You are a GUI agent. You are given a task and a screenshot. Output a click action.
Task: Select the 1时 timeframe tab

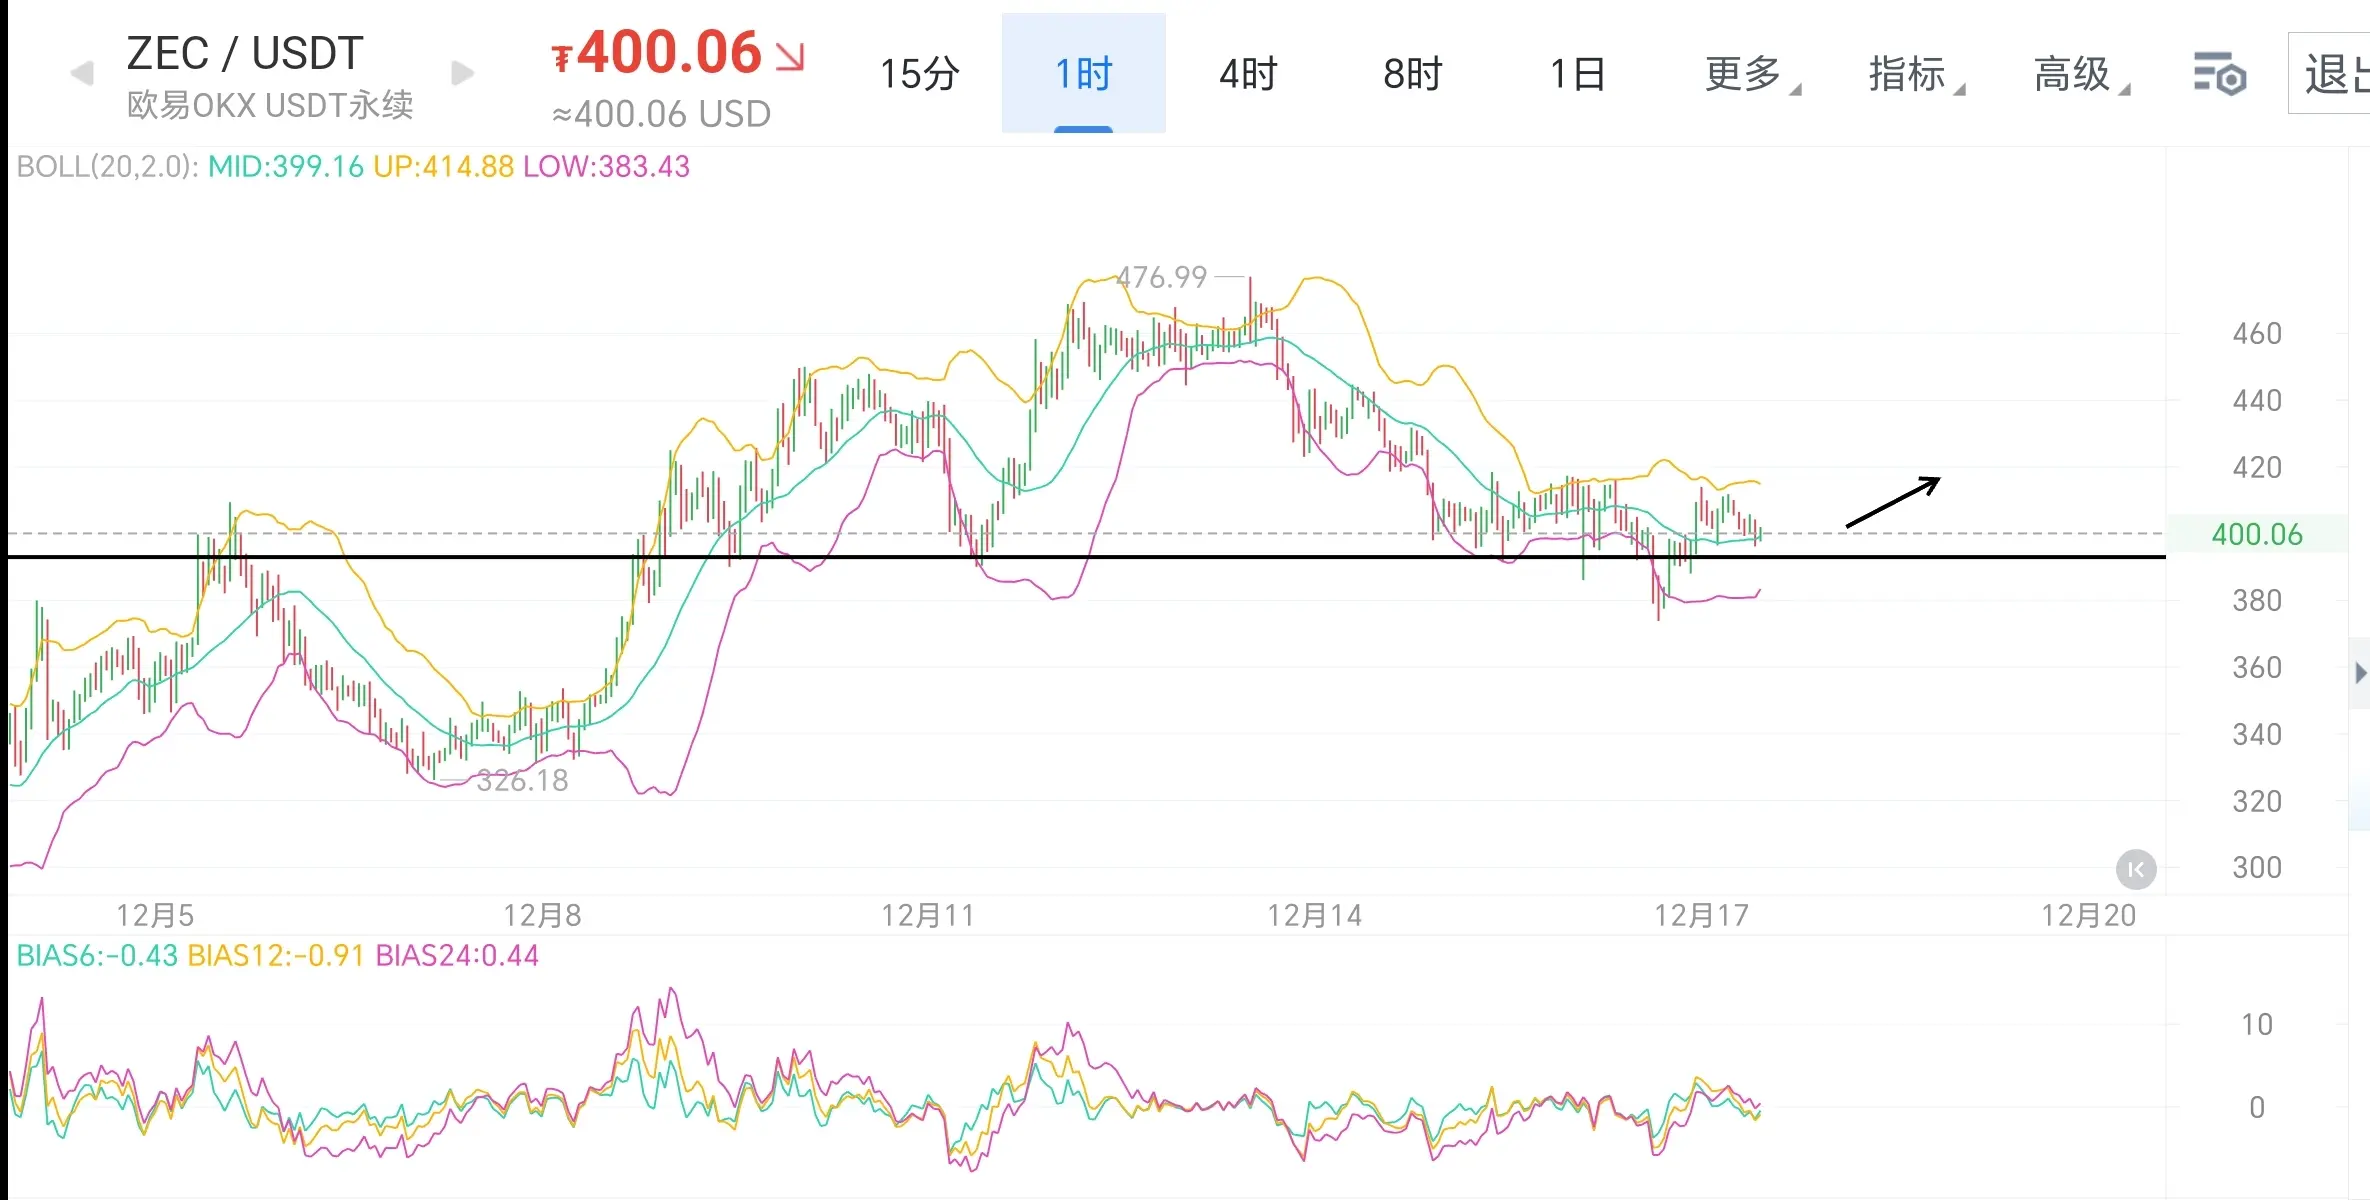click(1083, 74)
